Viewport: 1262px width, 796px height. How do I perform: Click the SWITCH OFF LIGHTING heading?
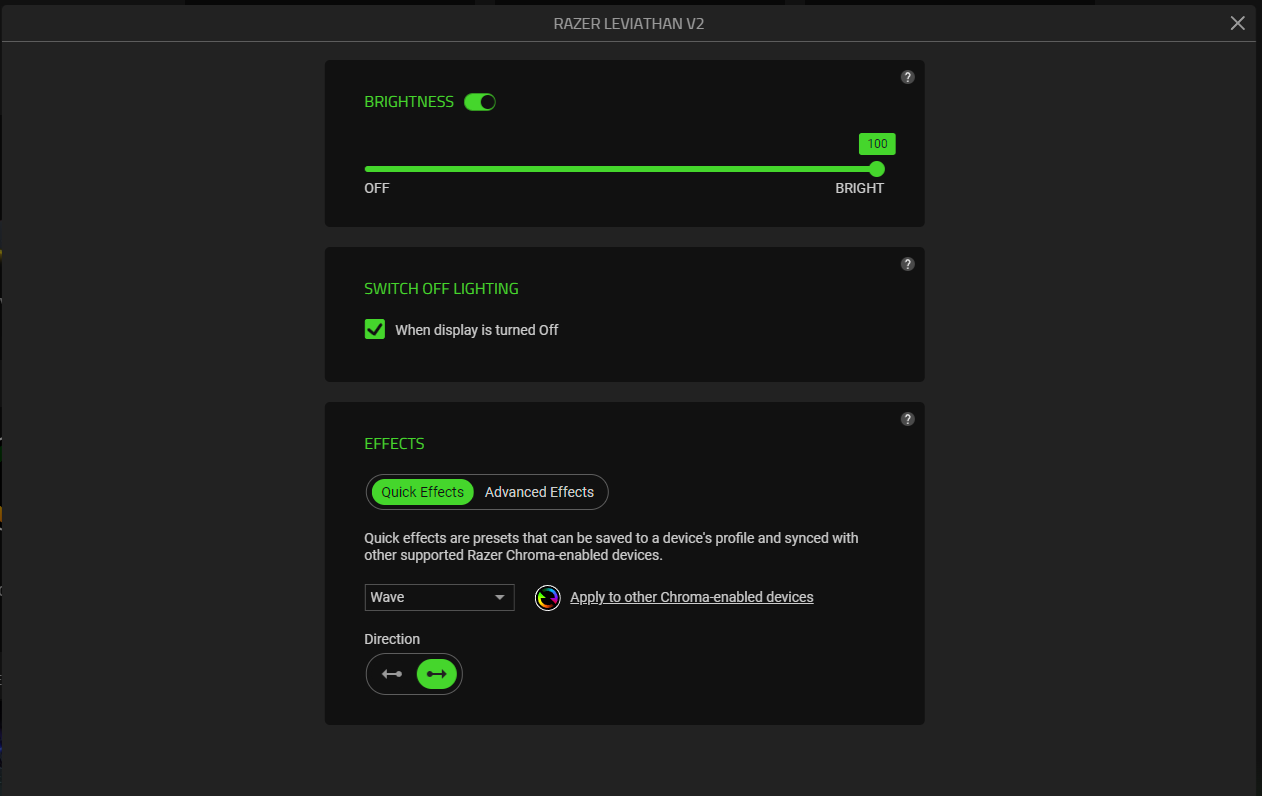click(441, 289)
